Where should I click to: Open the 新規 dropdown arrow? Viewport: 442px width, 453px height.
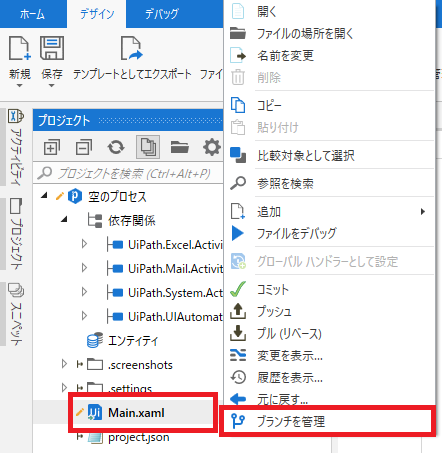pyautogui.click(x=20, y=86)
